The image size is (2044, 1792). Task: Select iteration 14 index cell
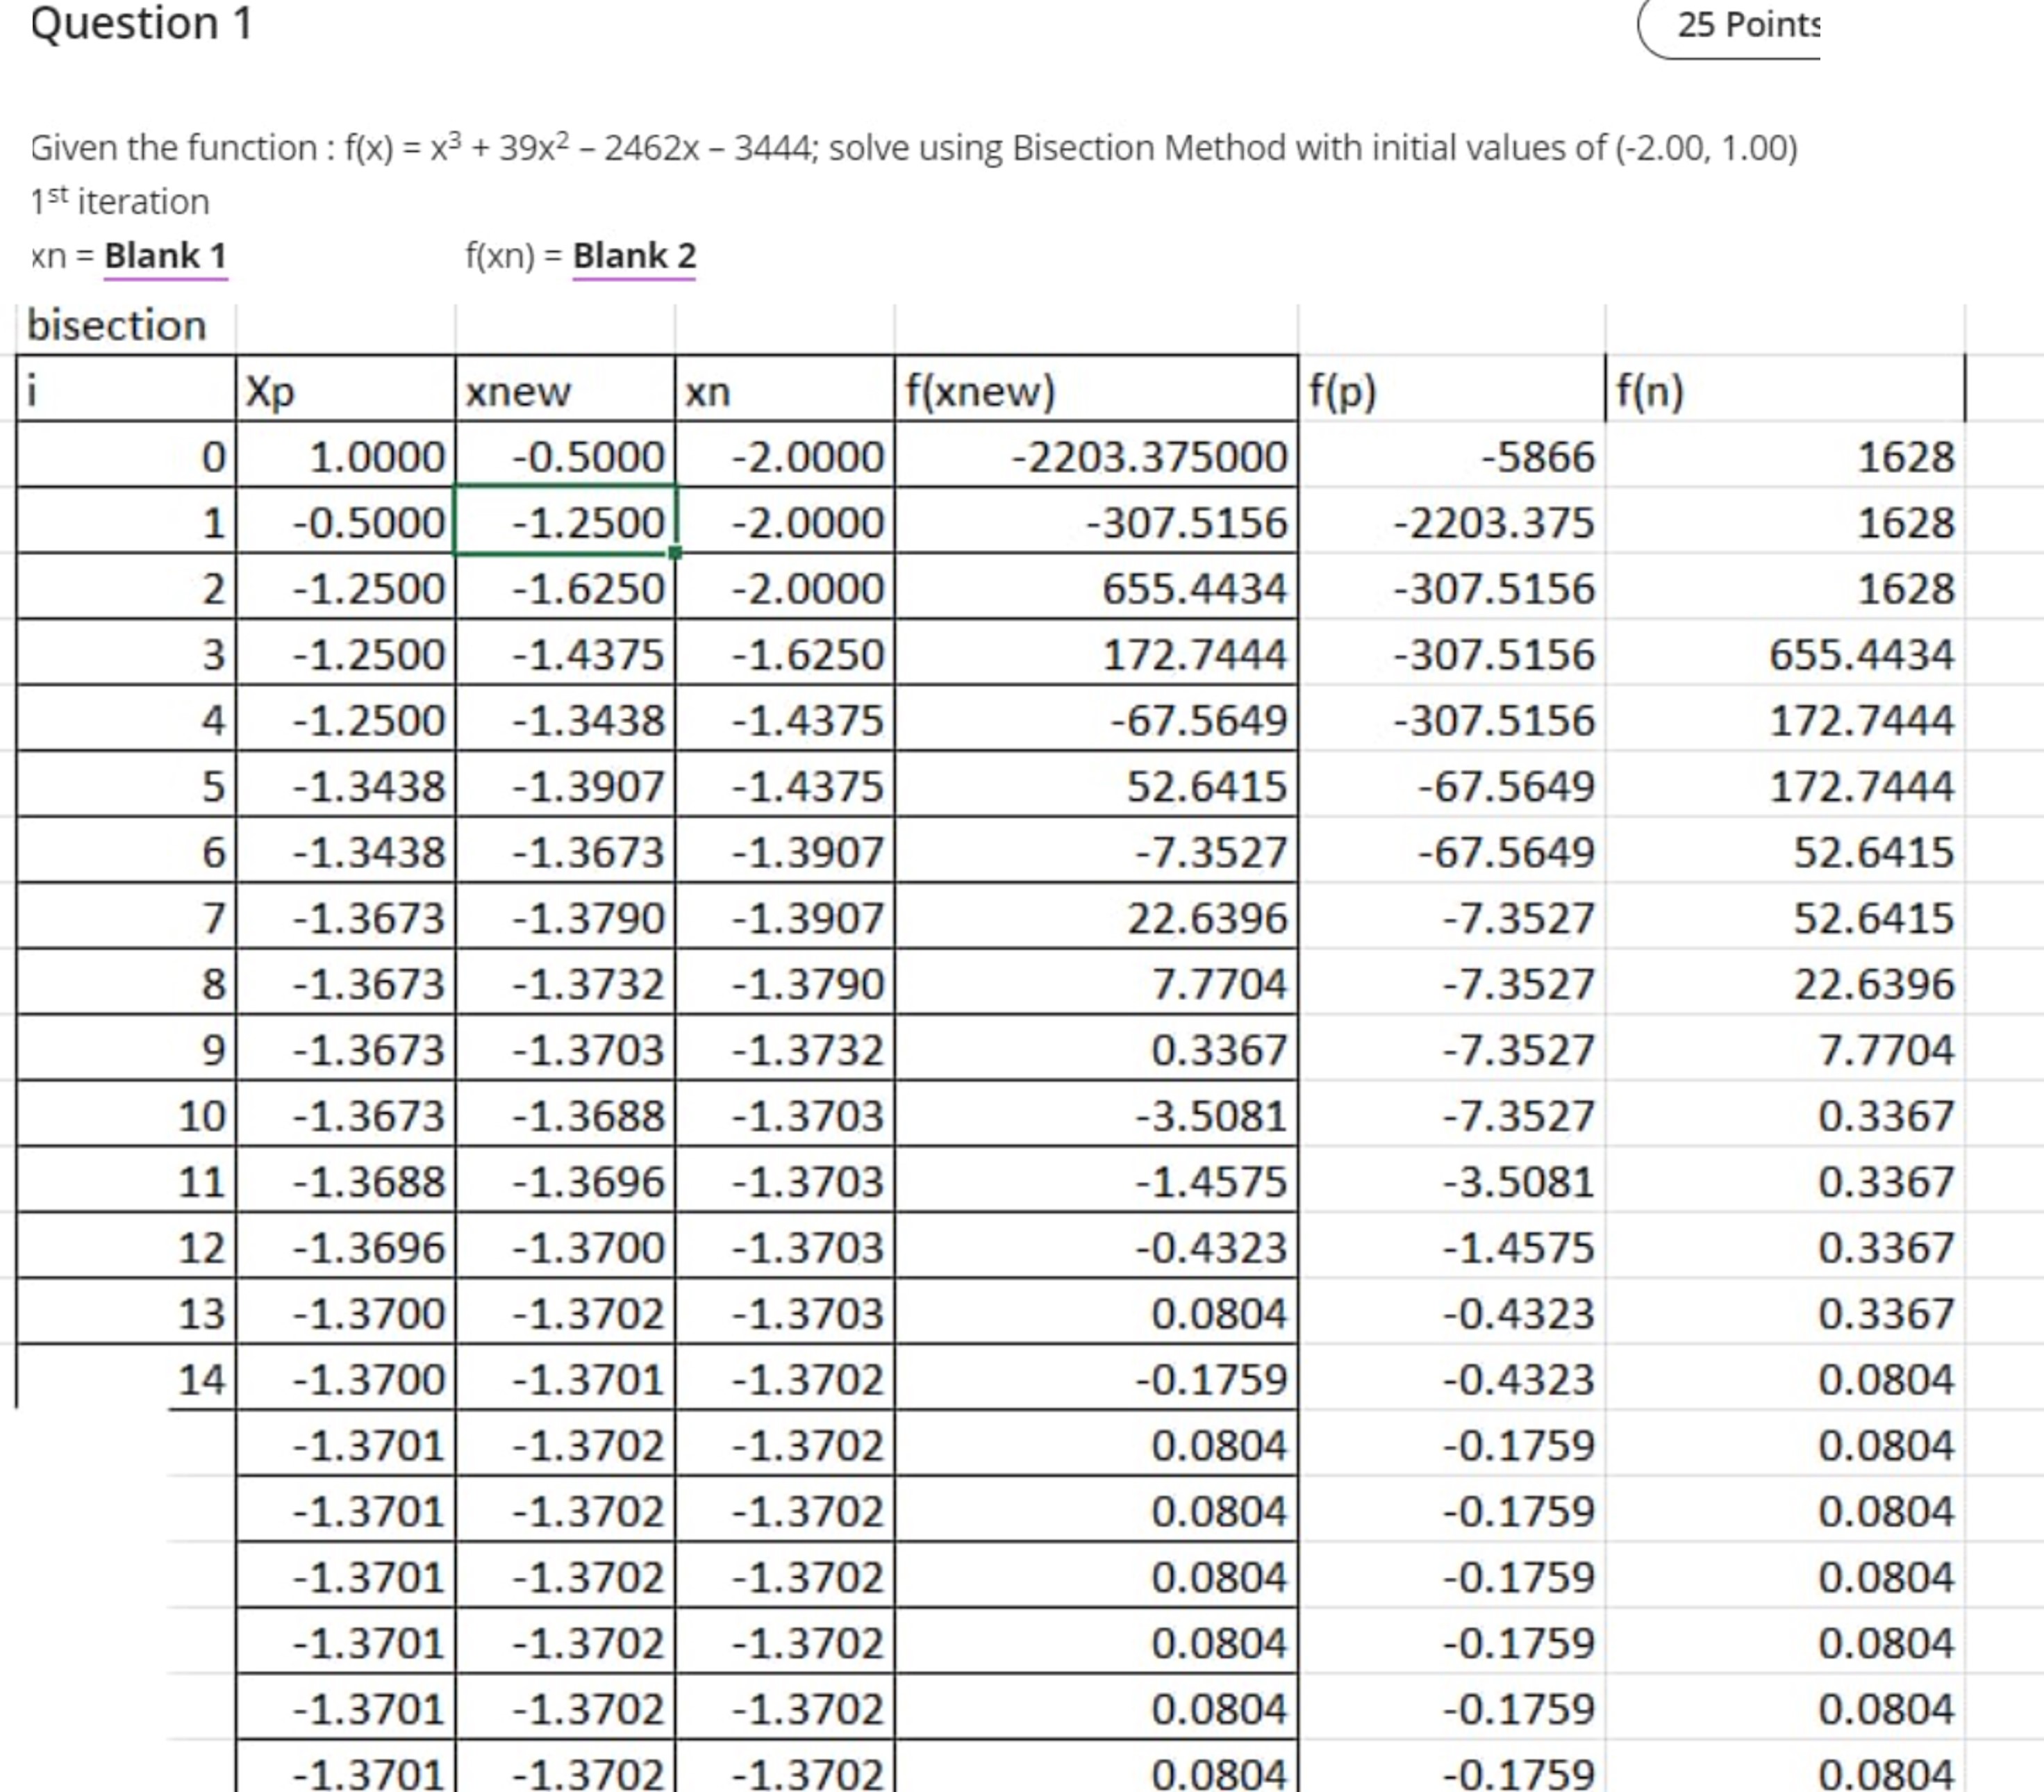[x=200, y=1379]
